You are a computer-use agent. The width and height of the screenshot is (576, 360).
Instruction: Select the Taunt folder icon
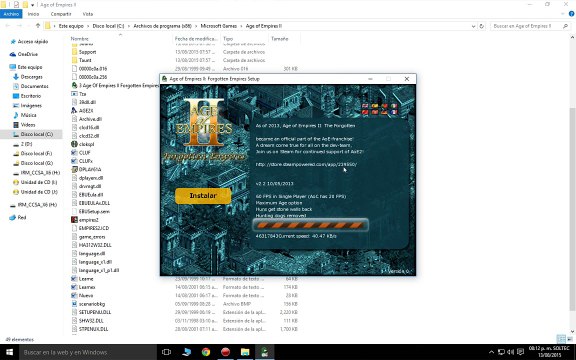click(75, 60)
